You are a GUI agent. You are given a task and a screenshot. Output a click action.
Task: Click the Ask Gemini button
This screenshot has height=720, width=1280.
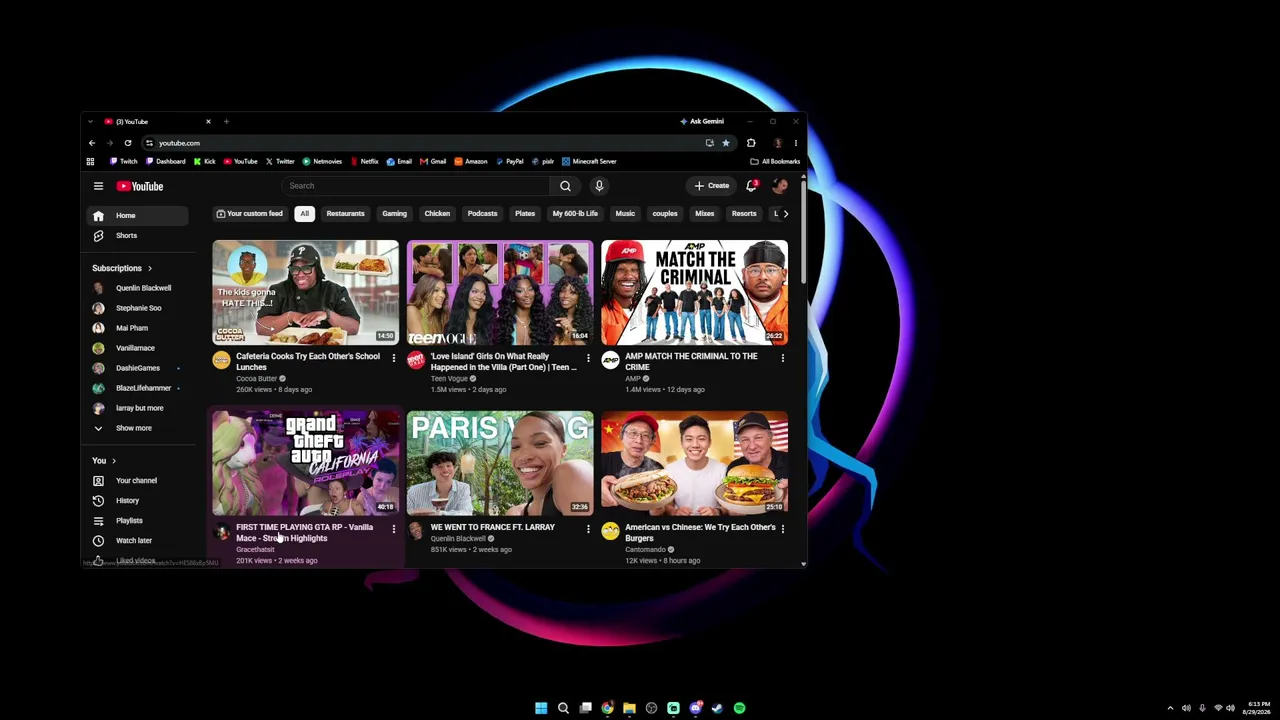click(702, 122)
